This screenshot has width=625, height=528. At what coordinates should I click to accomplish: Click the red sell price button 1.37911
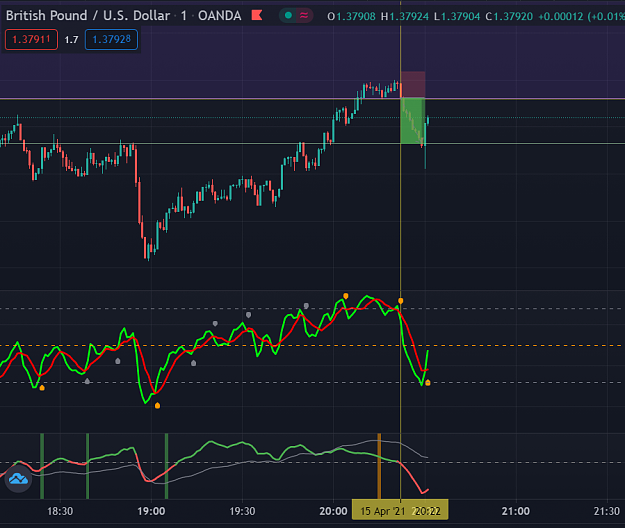tap(31, 39)
